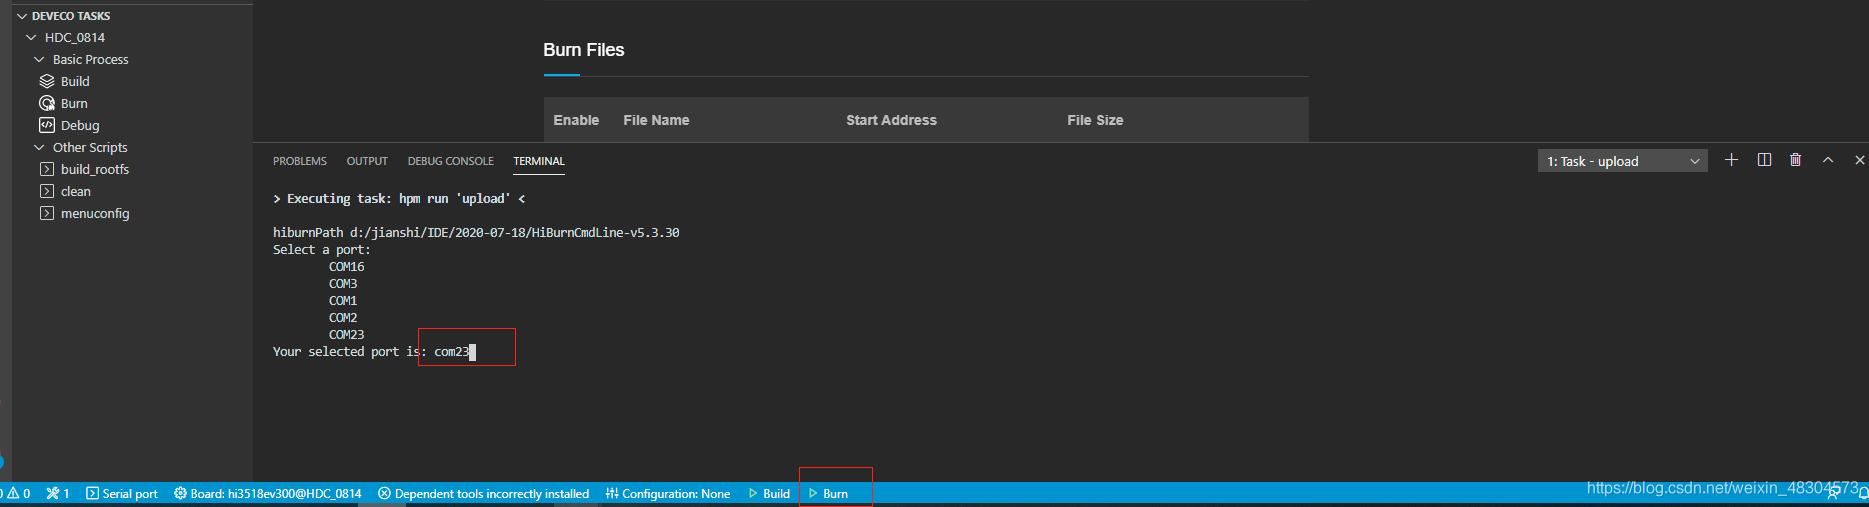Run the clean script
Image resolution: width=1869 pixels, height=507 pixels.
click(65, 192)
